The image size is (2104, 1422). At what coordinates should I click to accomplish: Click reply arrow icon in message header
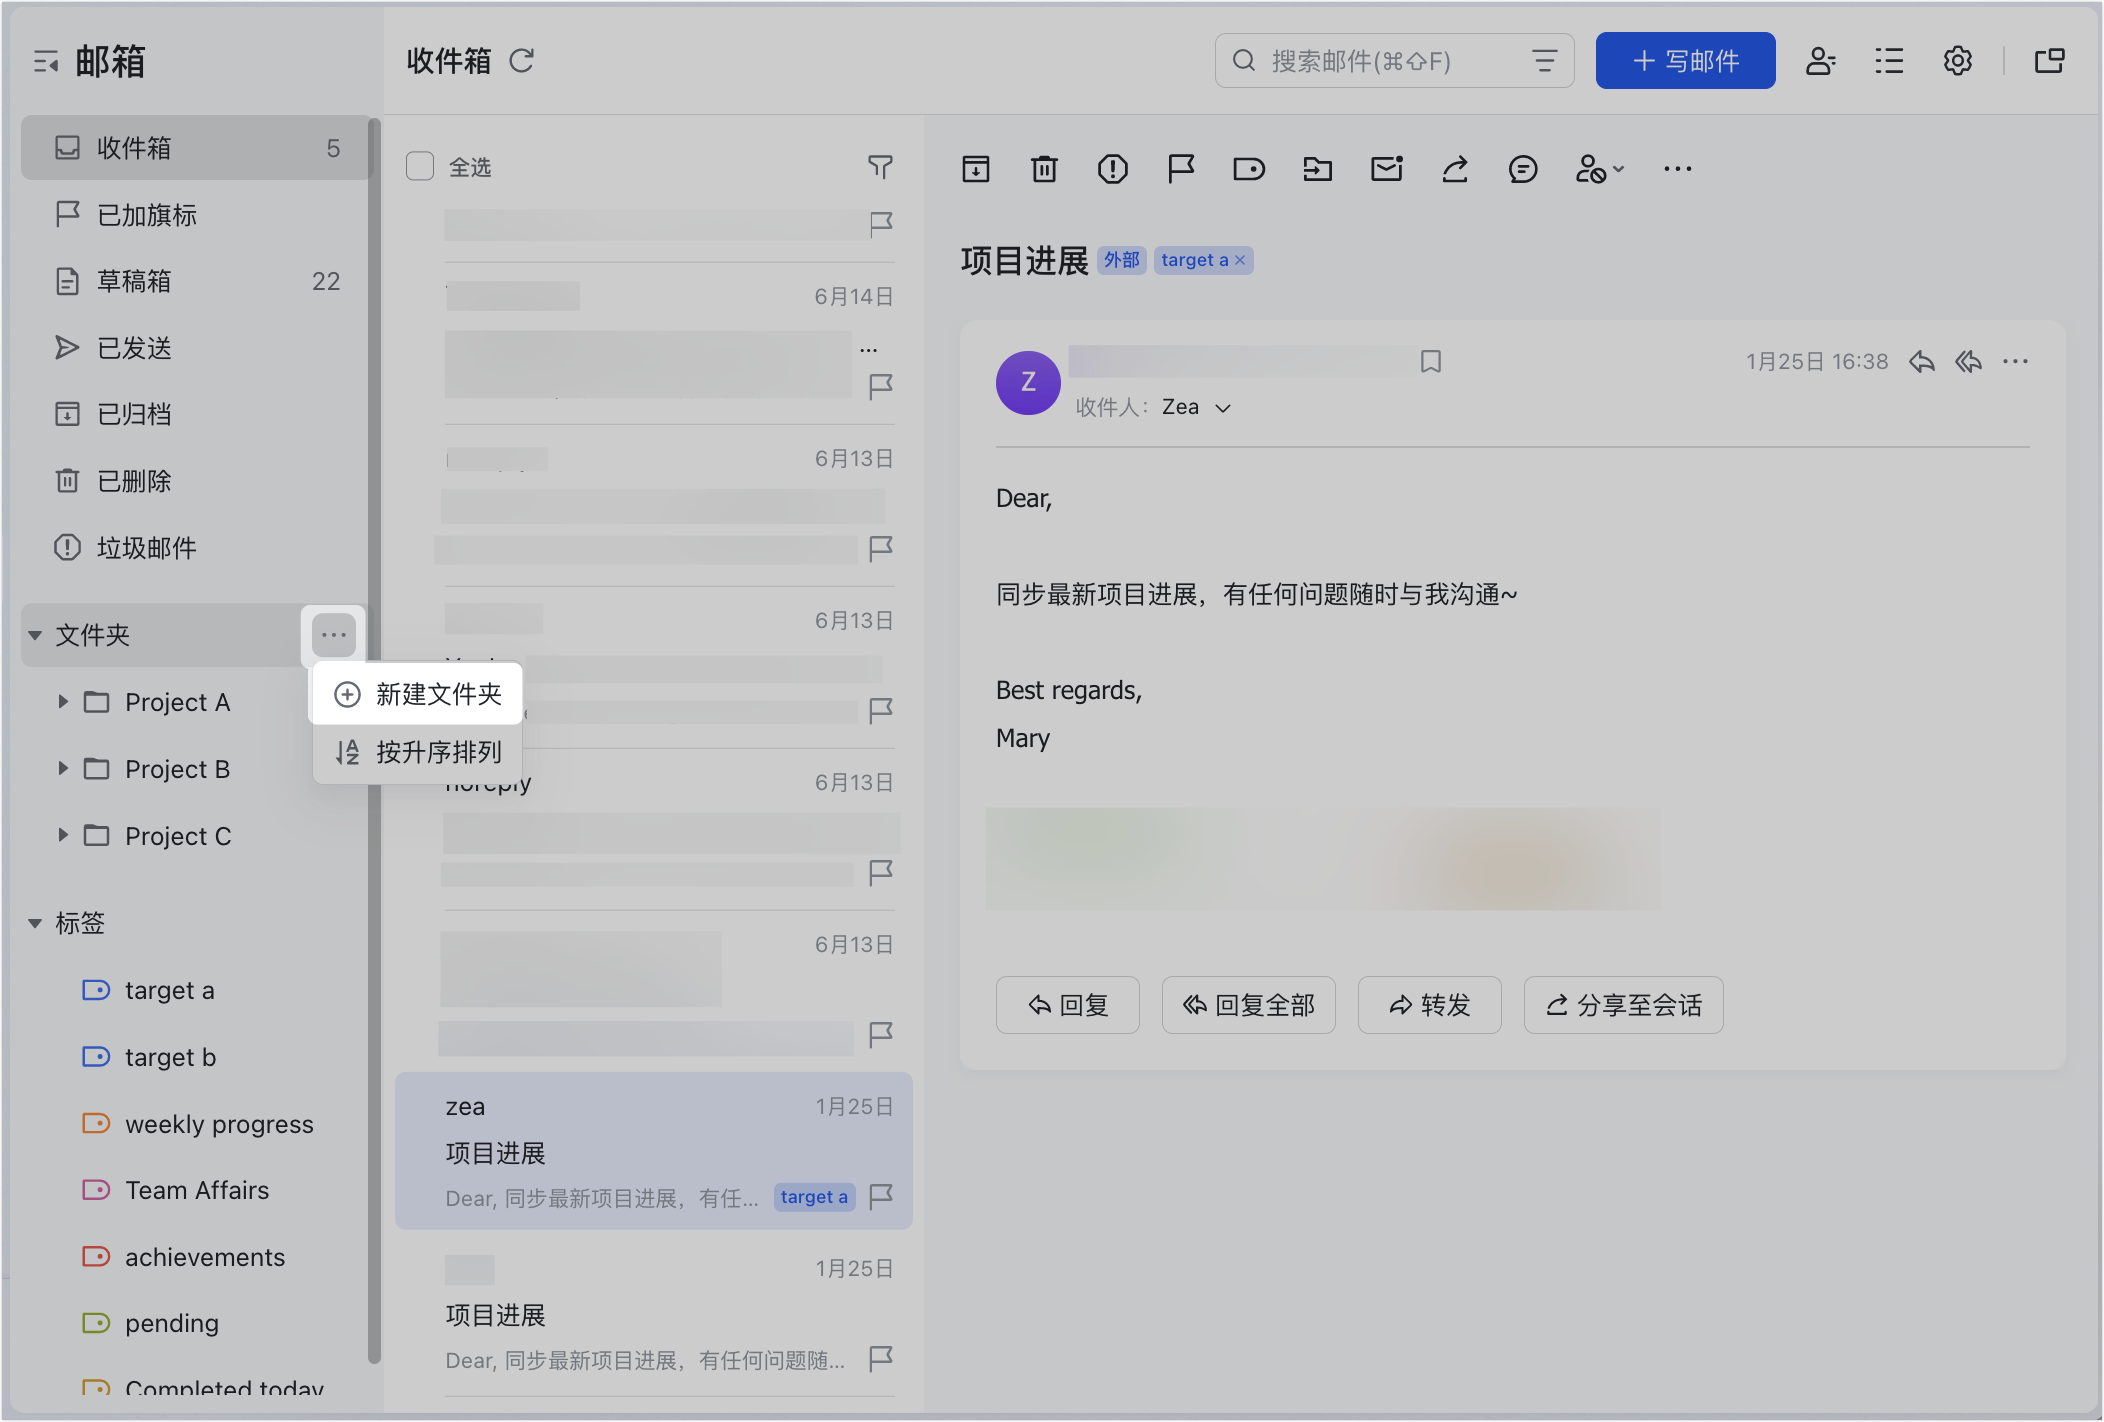[x=1921, y=361]
